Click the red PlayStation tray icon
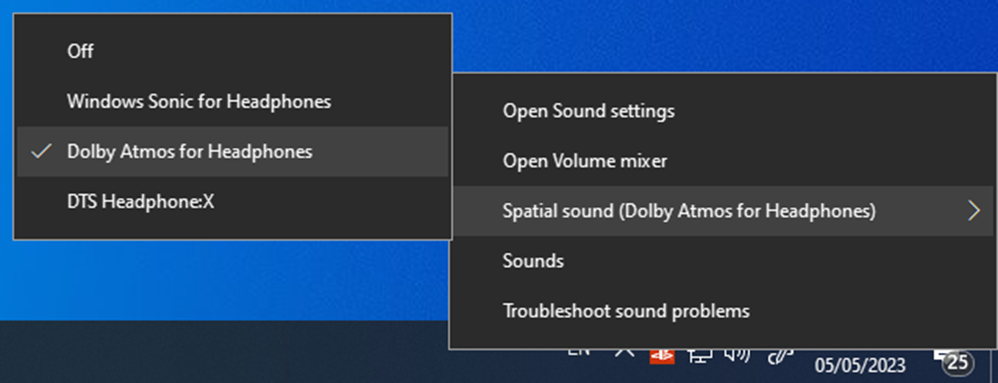998x383 pixels. pos(662,356)
